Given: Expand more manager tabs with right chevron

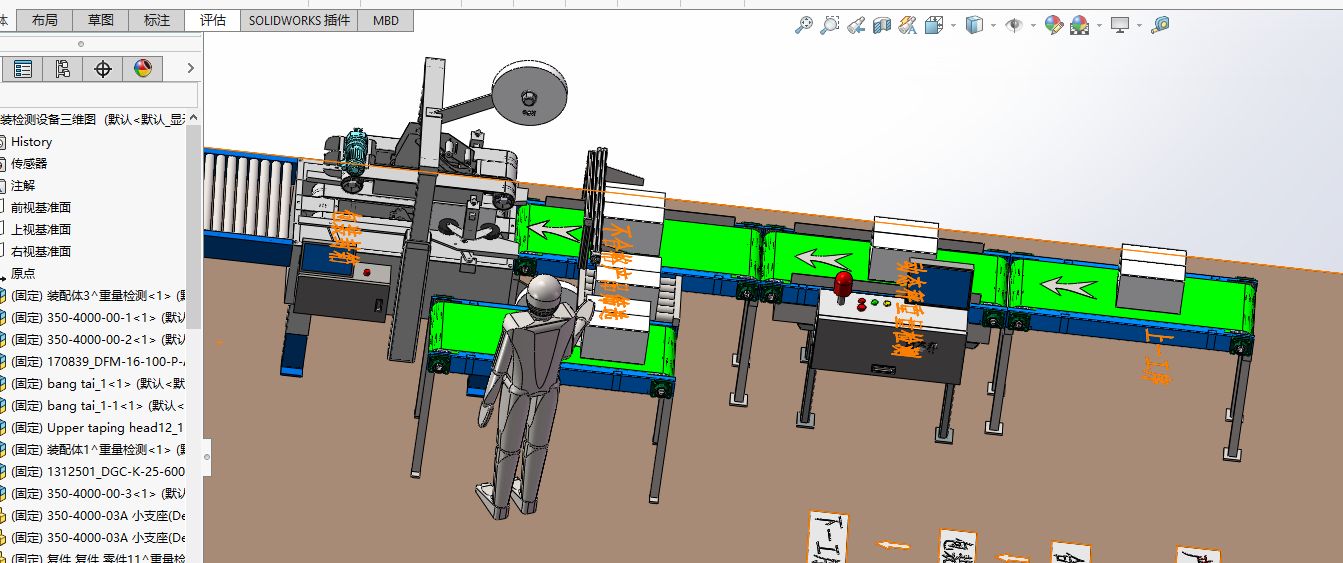Looking at the screenshot, I should [x=190, y=69].
